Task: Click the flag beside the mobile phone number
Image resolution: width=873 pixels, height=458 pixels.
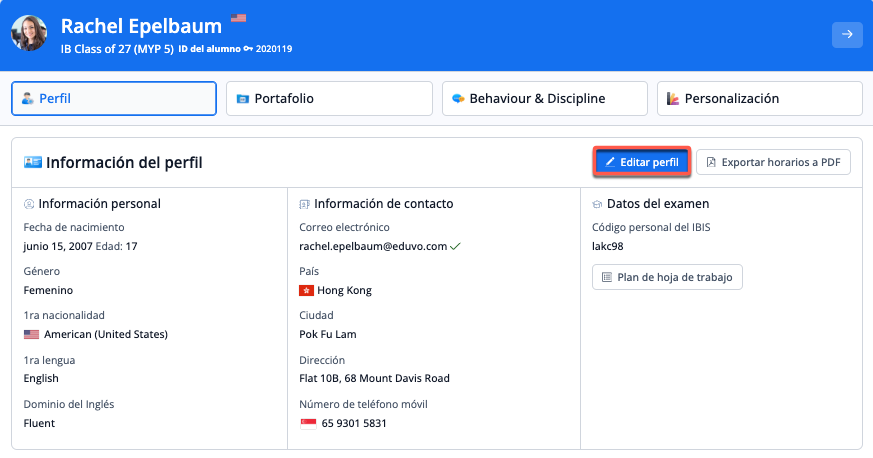Action: point(308,423)
